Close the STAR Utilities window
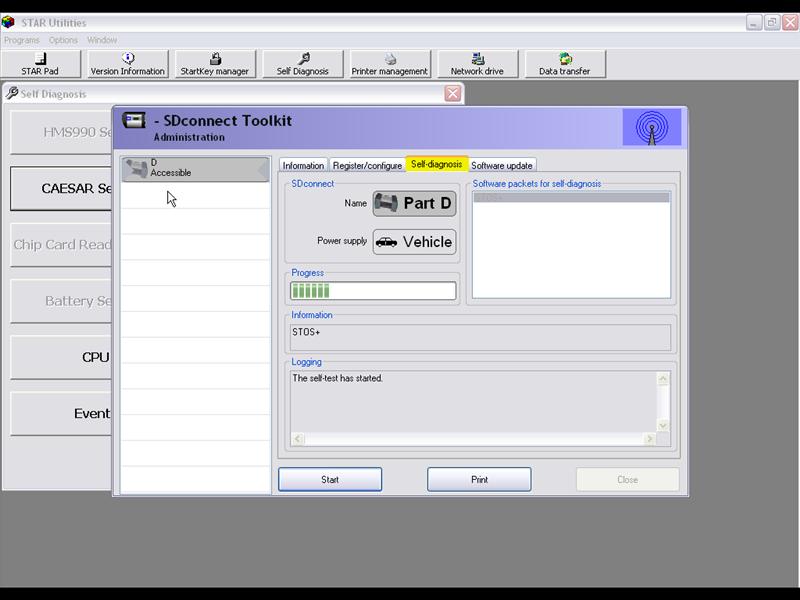This screenshot has width=800, height=600. click(790, 22)
